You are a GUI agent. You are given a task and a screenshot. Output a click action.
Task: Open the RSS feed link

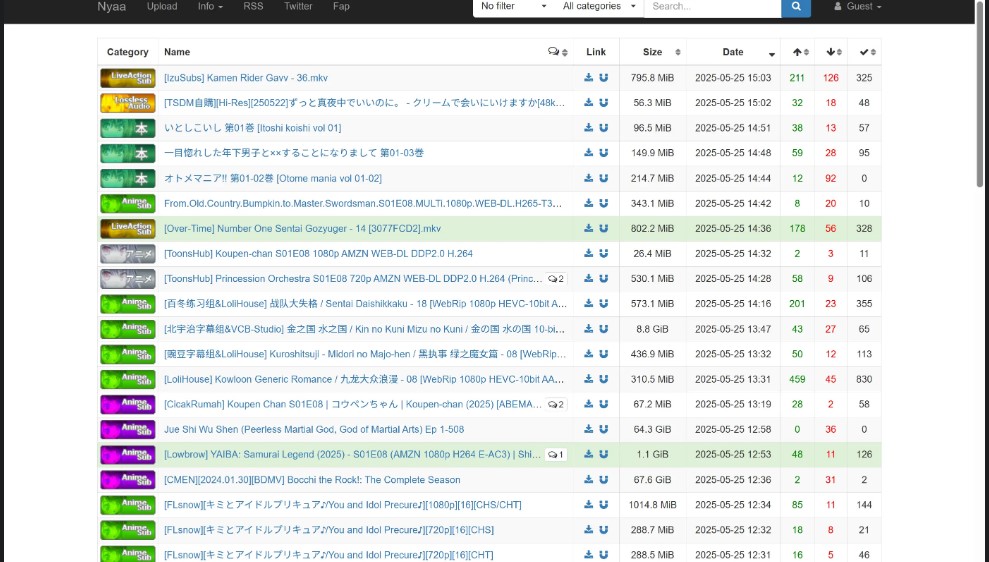(254, 7)
